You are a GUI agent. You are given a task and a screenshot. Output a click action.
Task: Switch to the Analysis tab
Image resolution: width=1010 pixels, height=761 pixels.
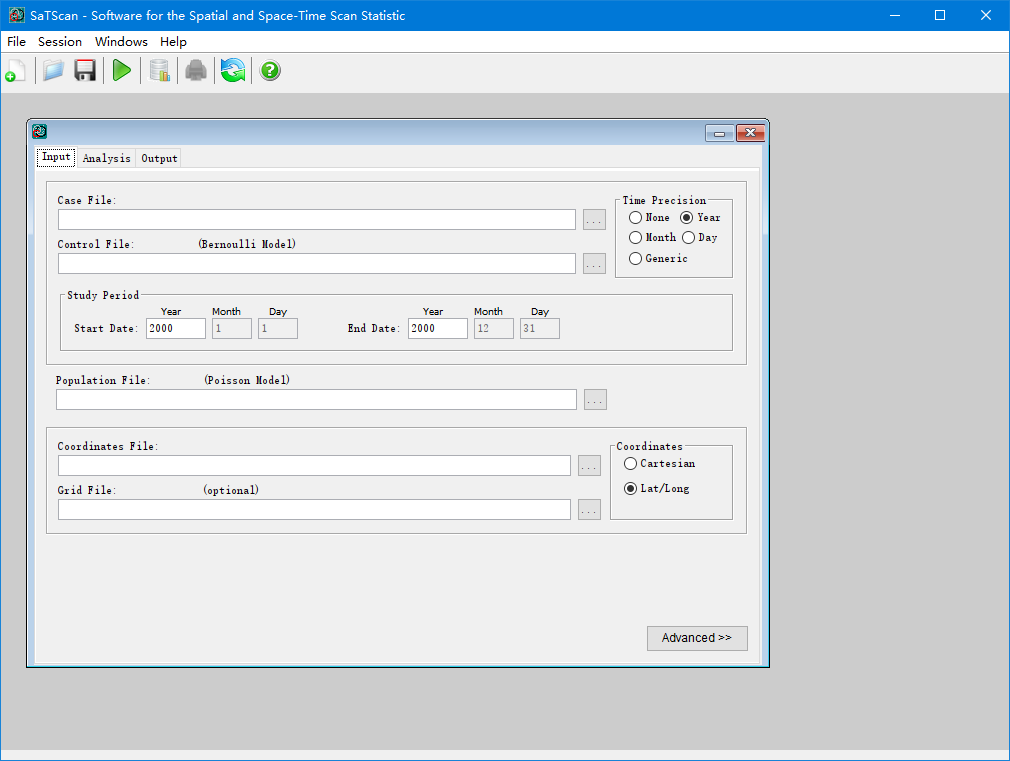pyautogui.click(x=106, y=158)
